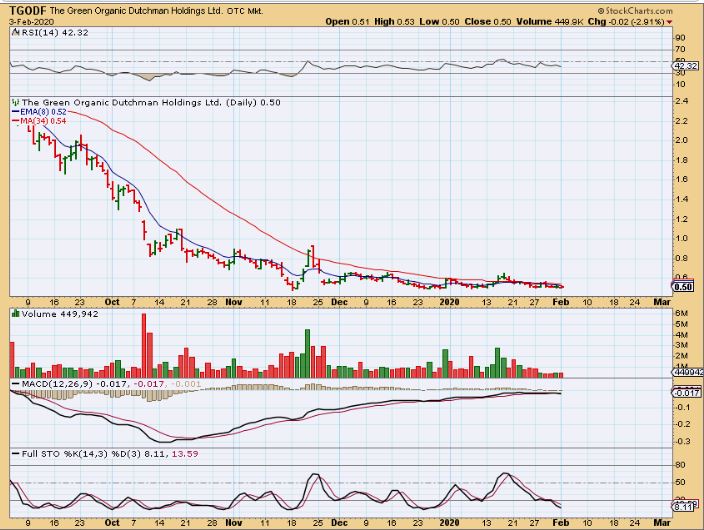Click the 1.4 price axis label
The image size is (704, 530).
[681, 199]
